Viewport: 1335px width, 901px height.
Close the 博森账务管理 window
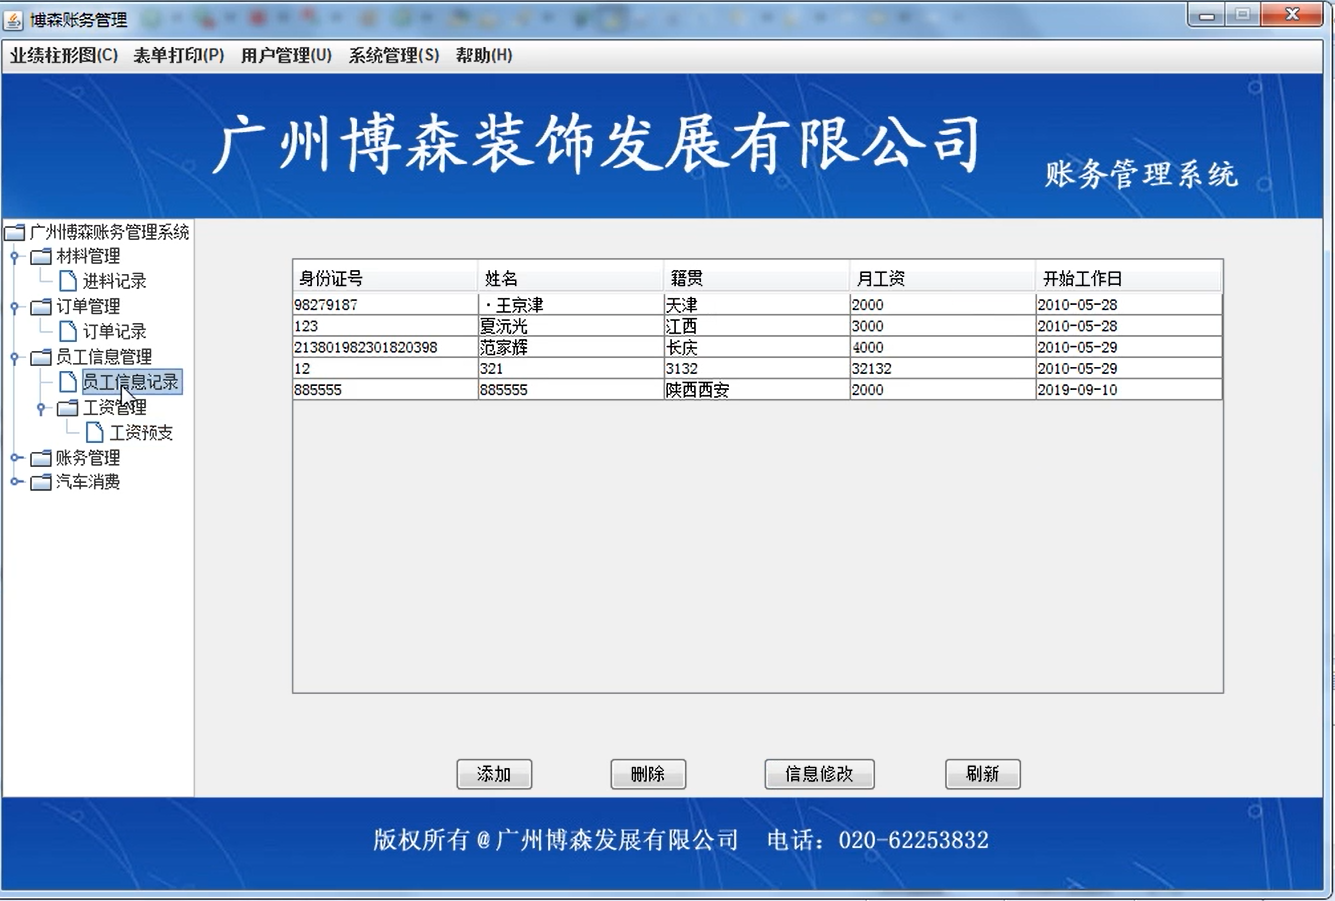(x=1293, y=15)
